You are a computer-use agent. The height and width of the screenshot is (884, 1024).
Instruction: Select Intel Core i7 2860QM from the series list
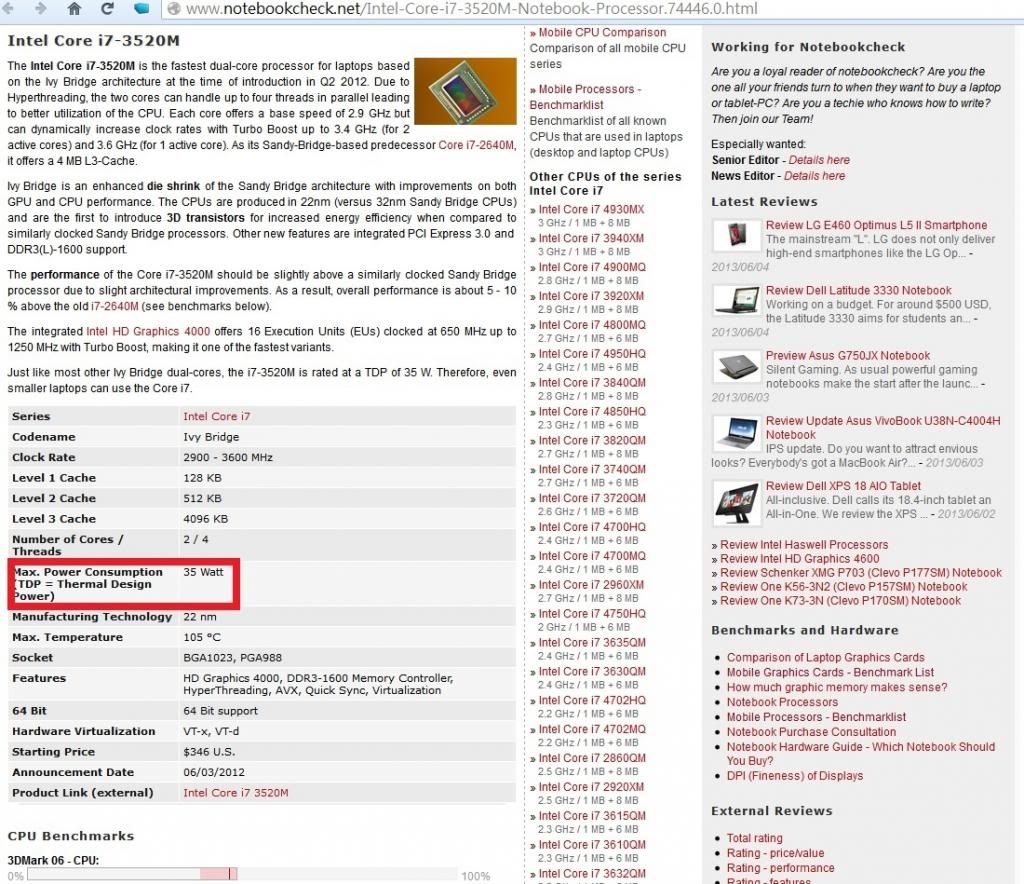[x=592, y=758]
